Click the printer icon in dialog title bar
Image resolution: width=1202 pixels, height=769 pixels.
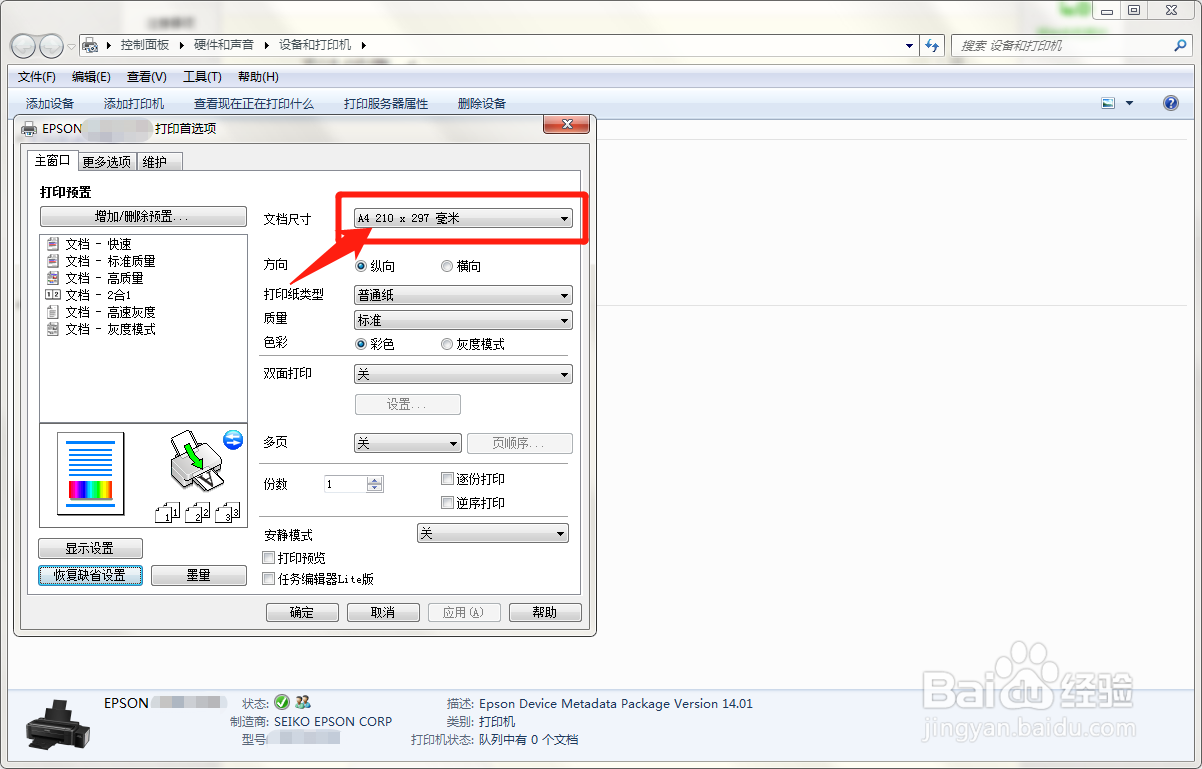coord(29,128)
